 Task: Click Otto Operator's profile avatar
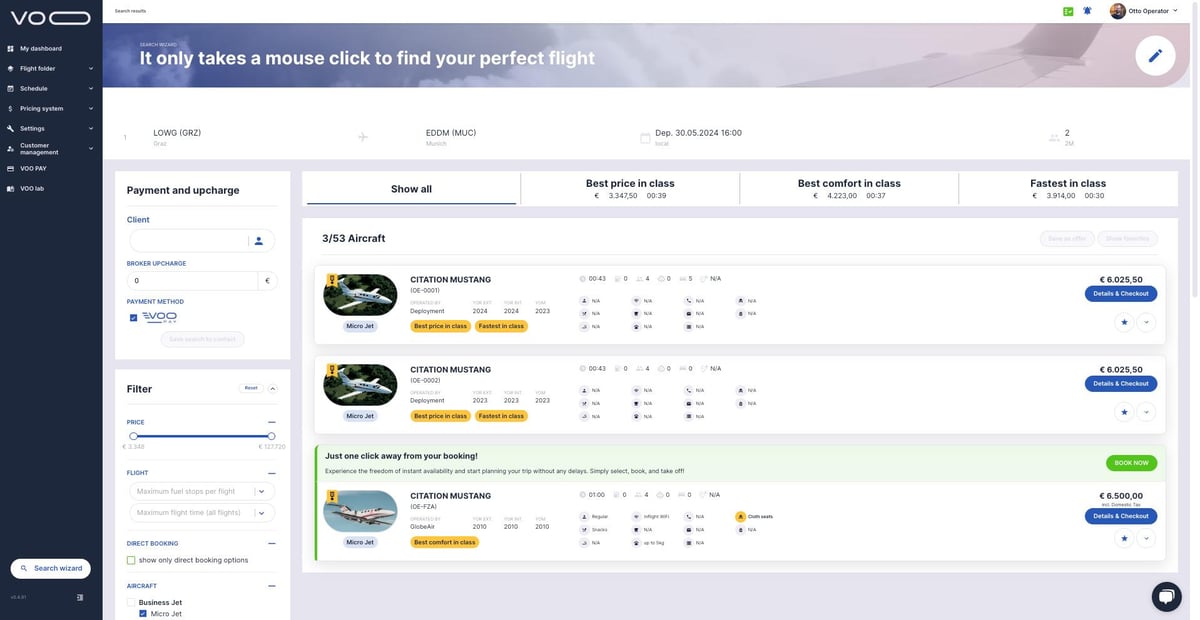pos(1117,11)
